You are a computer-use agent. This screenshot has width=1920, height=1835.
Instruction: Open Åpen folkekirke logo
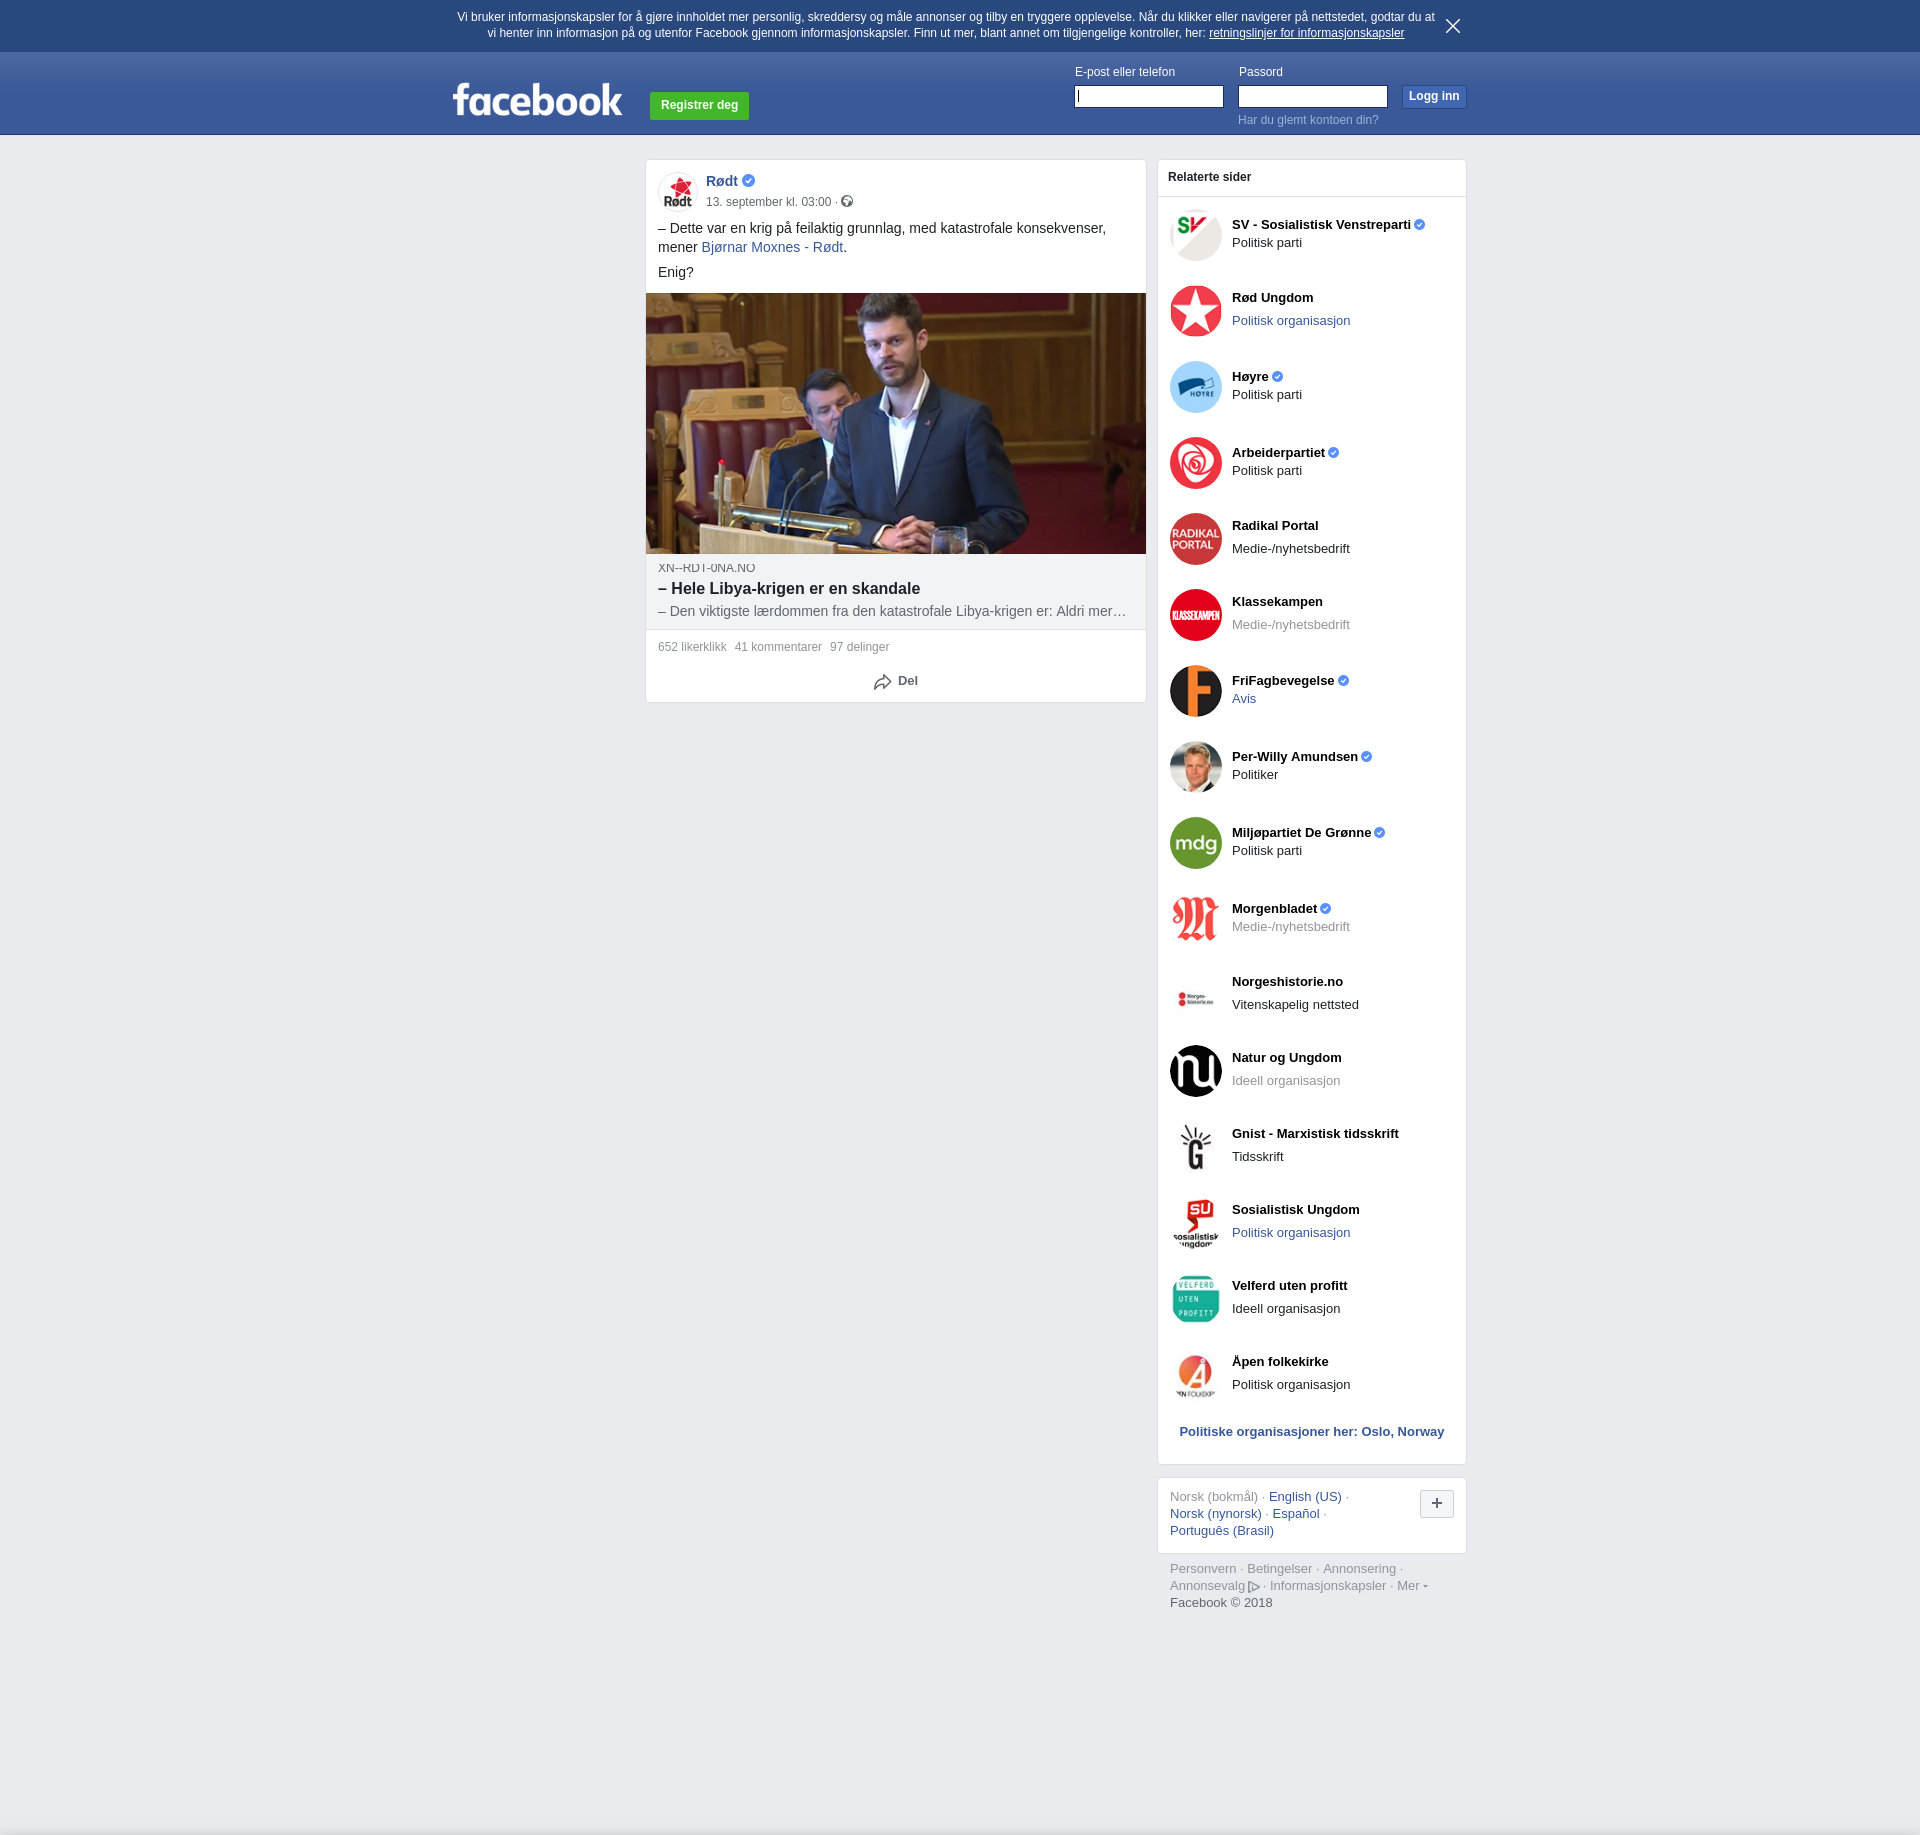[x=1196, y=1375]
